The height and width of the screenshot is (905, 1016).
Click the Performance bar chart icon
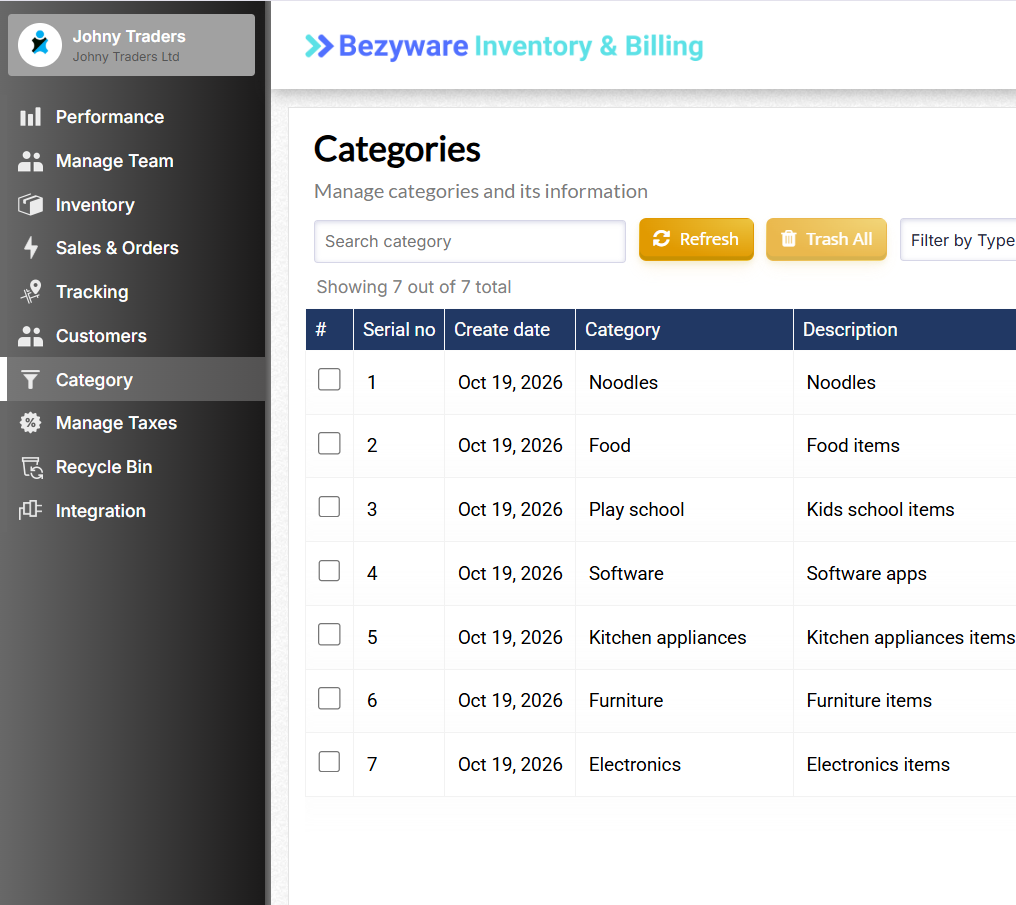click(x=30, y=117)
